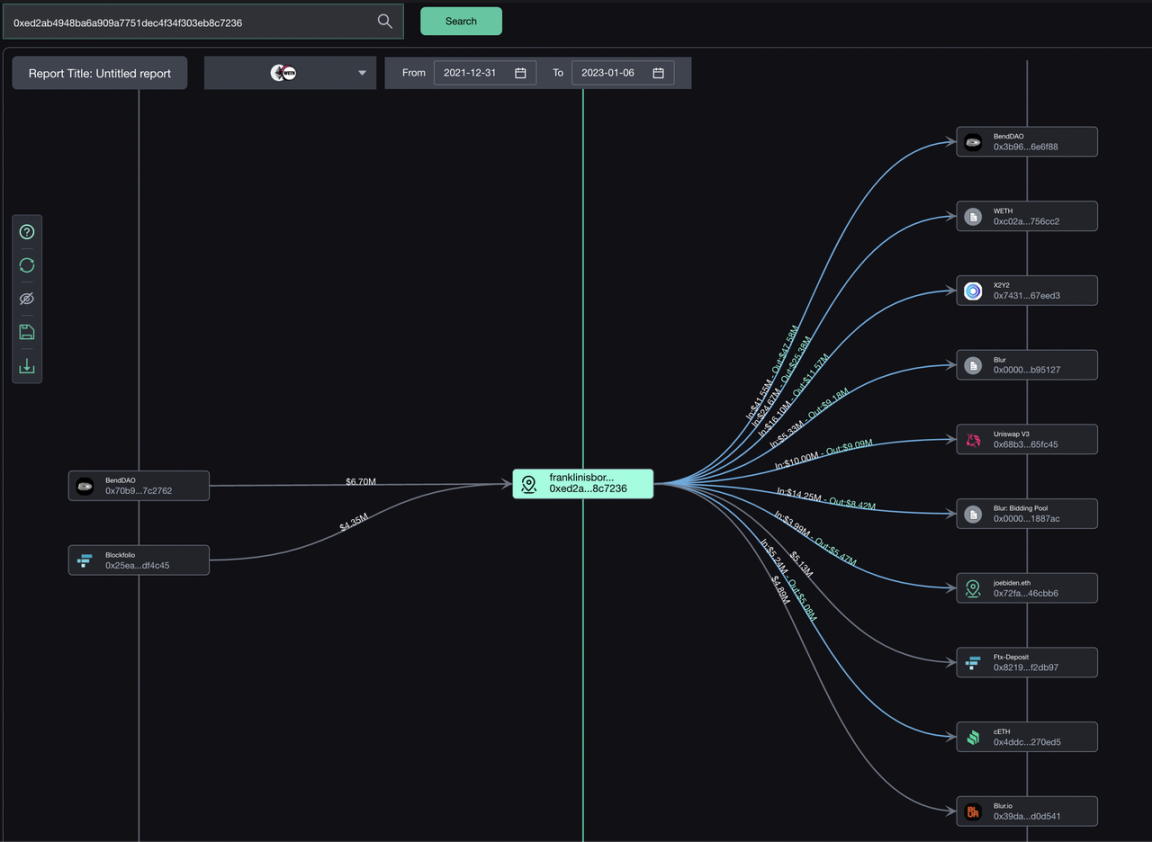1152x842 pixels.
Task: Open the From date calendar picker
Action: coord(520,73)
